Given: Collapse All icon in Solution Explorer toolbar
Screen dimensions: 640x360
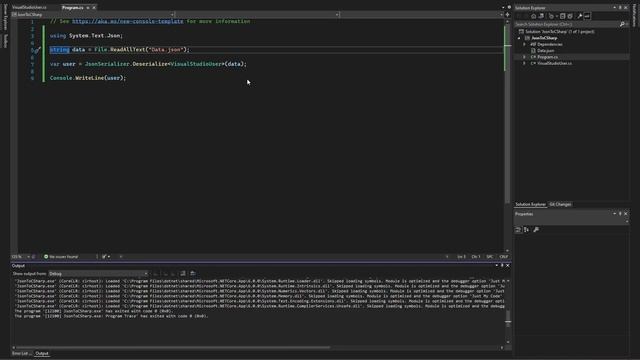Looking at the screenshot, I should pos(562,16).
